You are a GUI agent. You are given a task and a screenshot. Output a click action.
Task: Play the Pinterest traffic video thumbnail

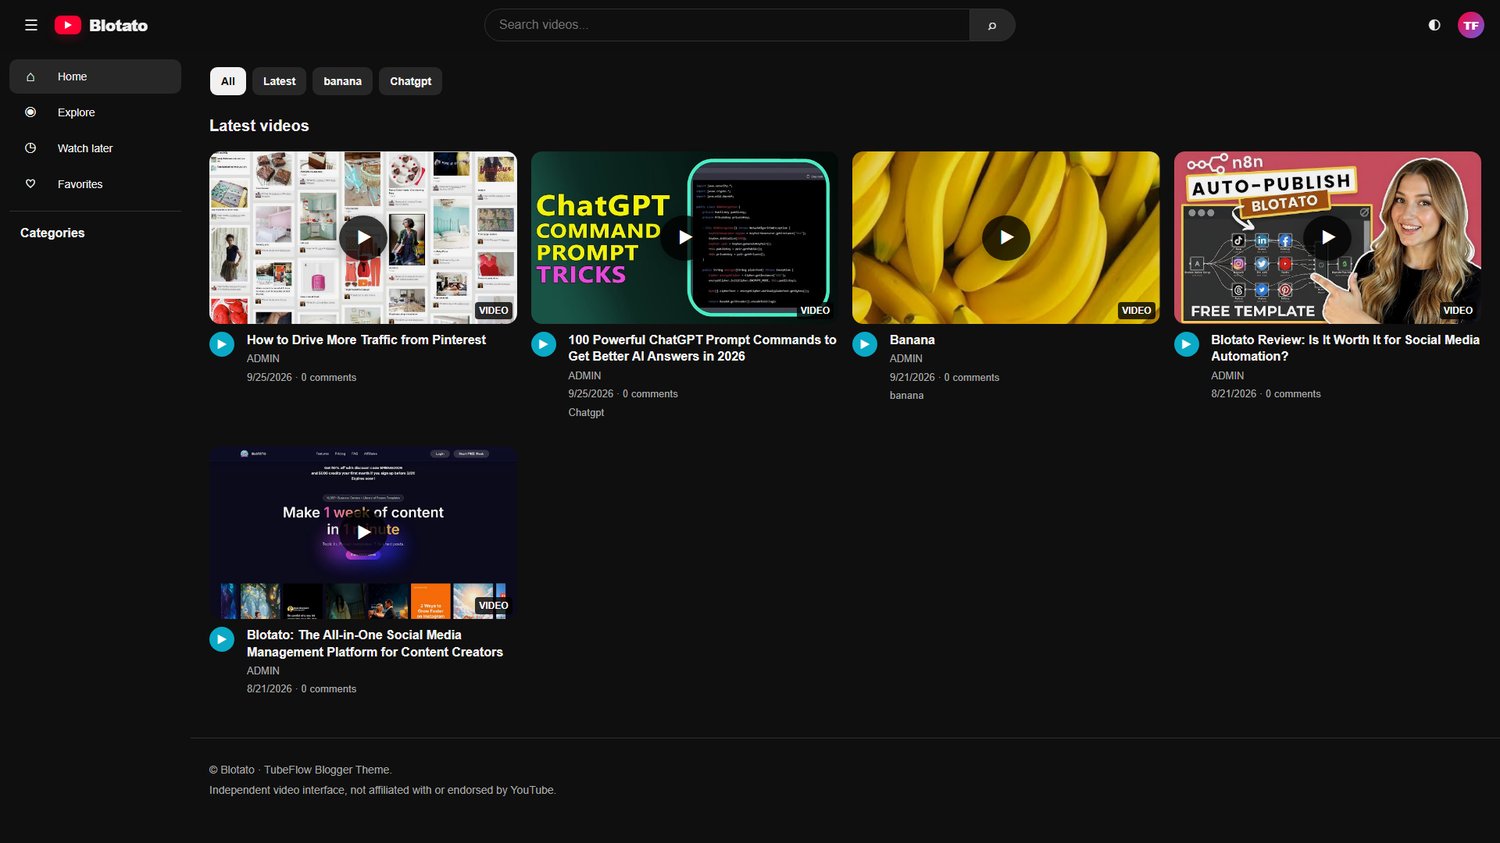363,237
